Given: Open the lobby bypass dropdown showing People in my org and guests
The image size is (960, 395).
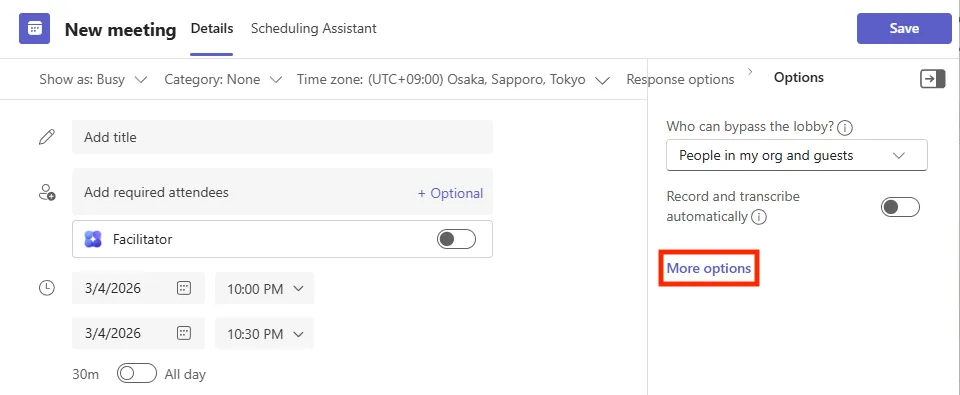Looking at the screenshot, I should (797, 156).
